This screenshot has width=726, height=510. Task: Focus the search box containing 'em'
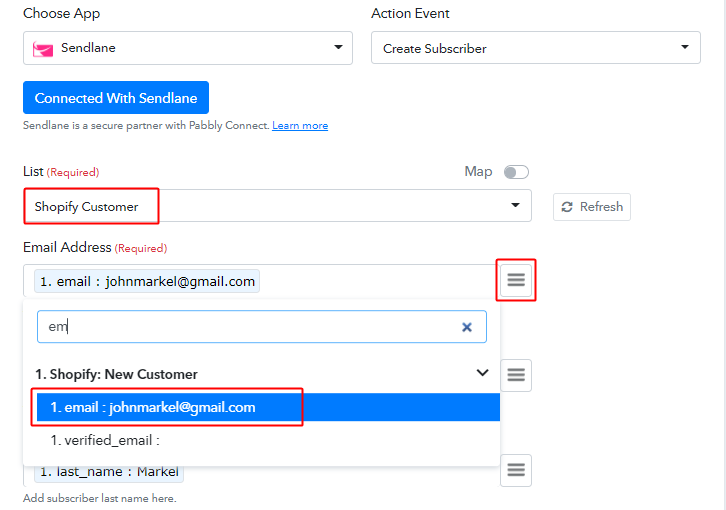262,327
